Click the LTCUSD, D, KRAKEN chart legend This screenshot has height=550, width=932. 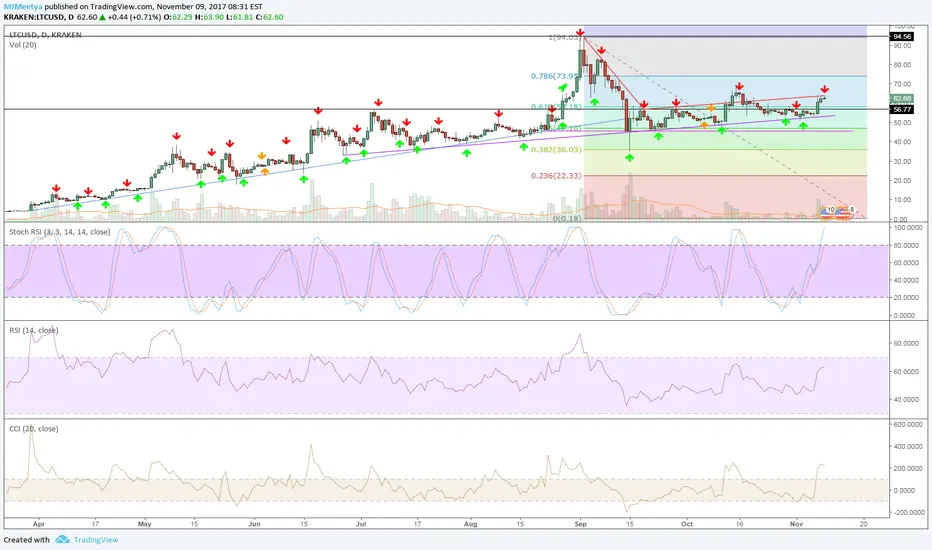pos(45,35)
